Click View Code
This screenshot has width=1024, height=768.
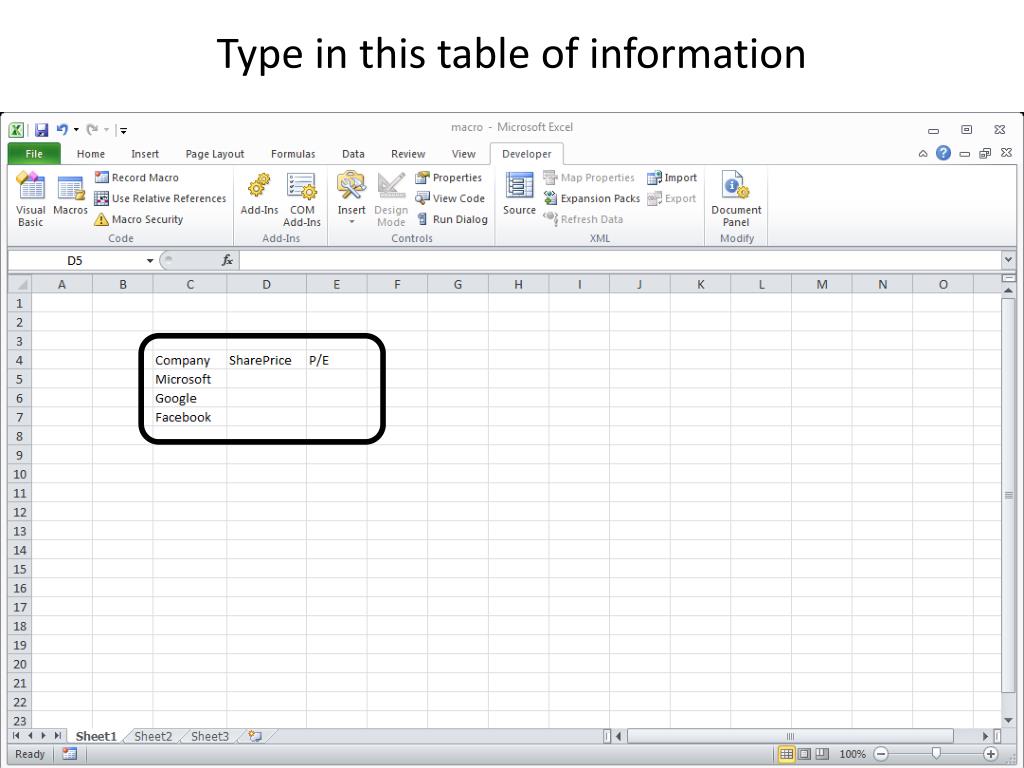[x=450, y=199]
